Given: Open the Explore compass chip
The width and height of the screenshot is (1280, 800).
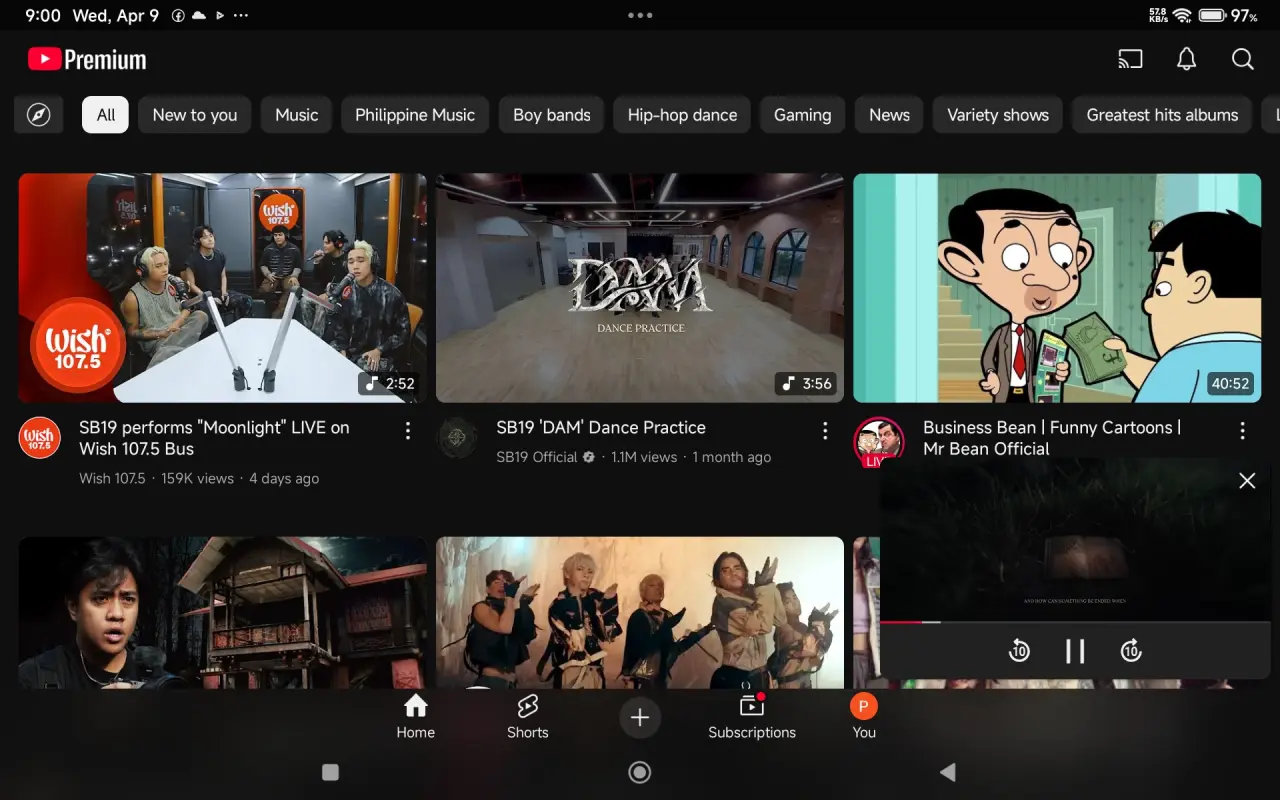Looking at the screenshot, I should [39, 115].
